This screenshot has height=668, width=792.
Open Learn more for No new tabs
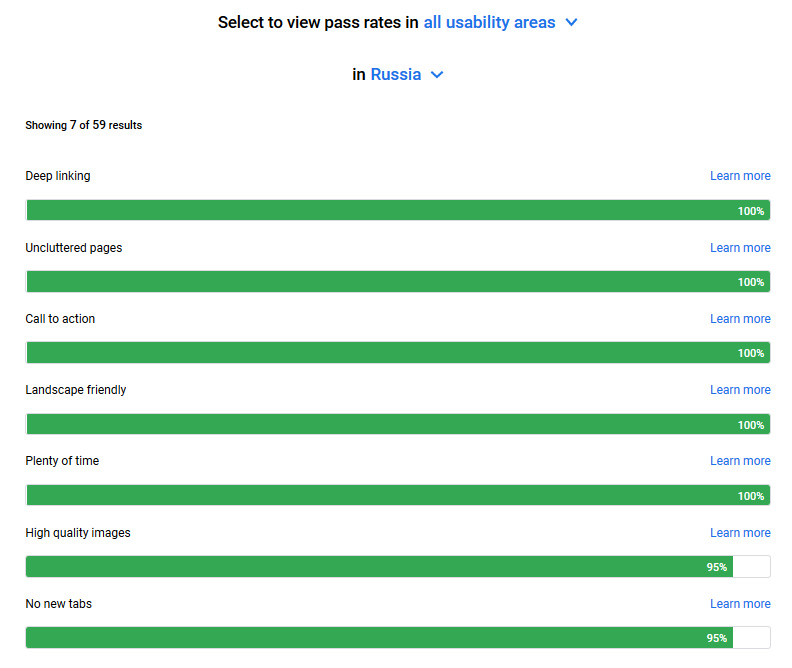740,604
